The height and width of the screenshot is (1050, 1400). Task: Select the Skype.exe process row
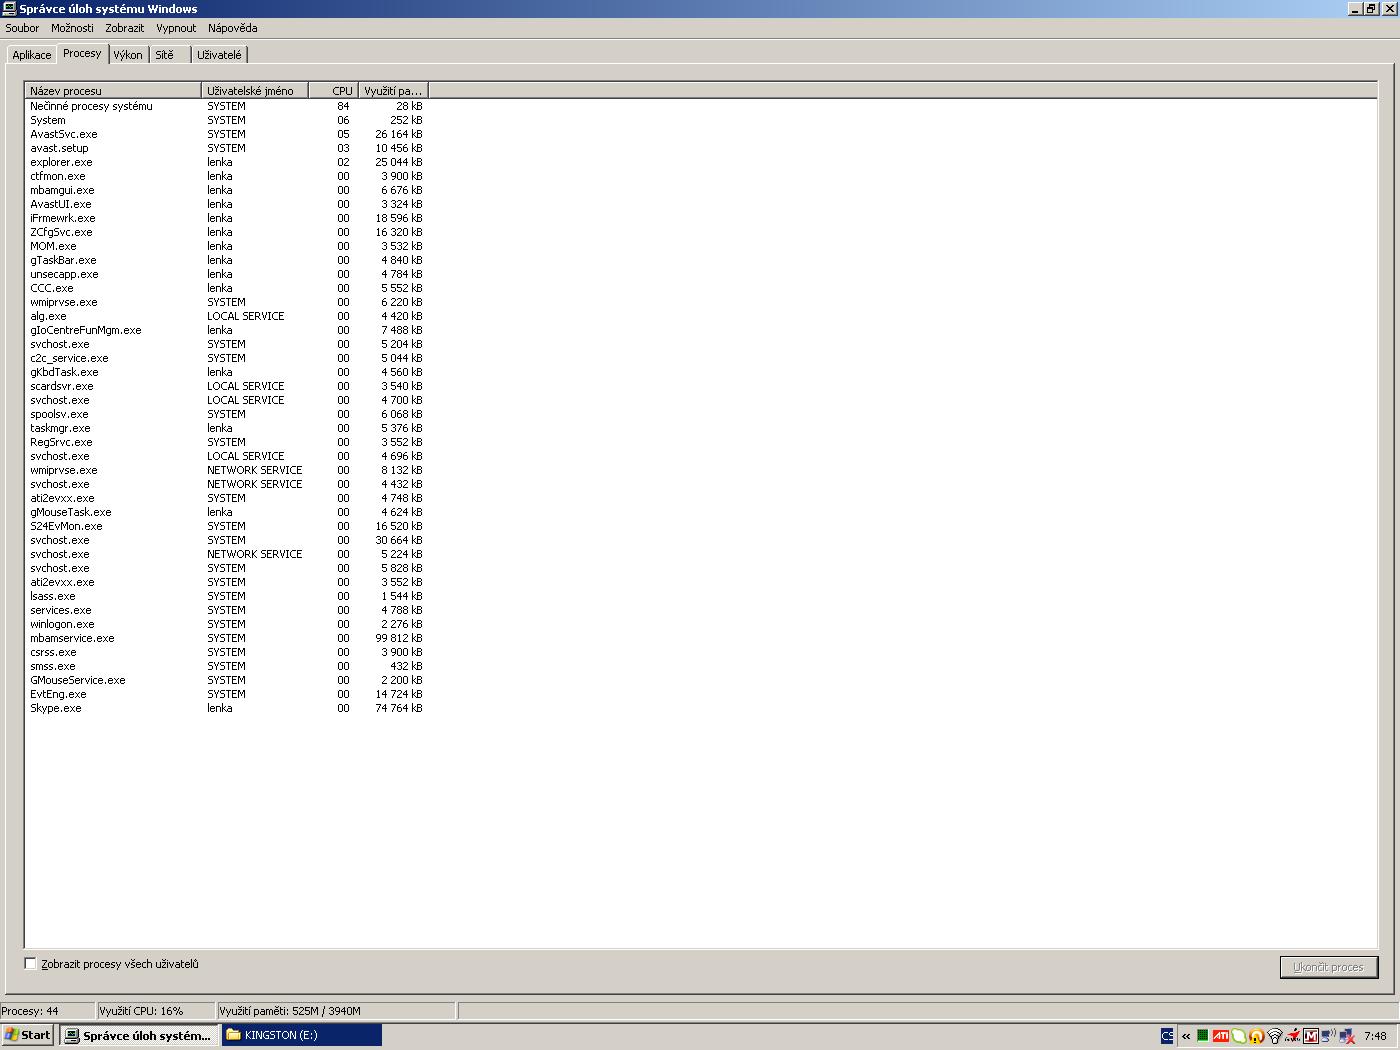click(x=226, y=708)
